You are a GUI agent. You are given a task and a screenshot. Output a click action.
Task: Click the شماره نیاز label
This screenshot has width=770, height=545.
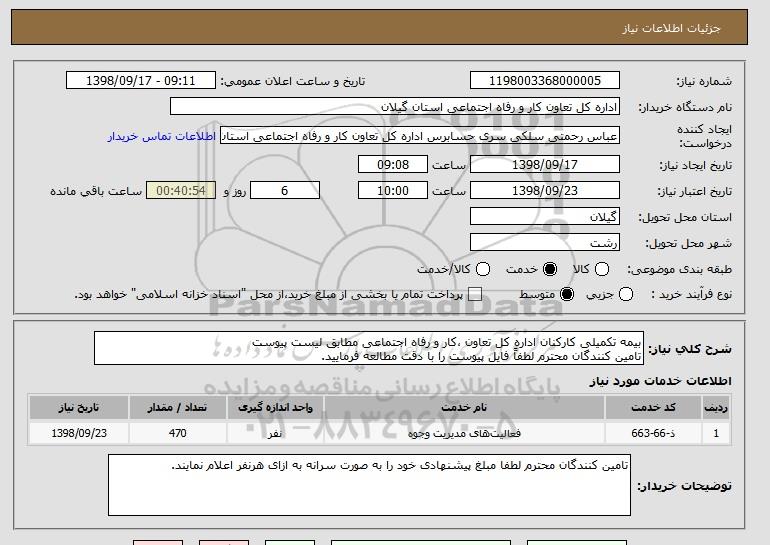coord(704,81)
